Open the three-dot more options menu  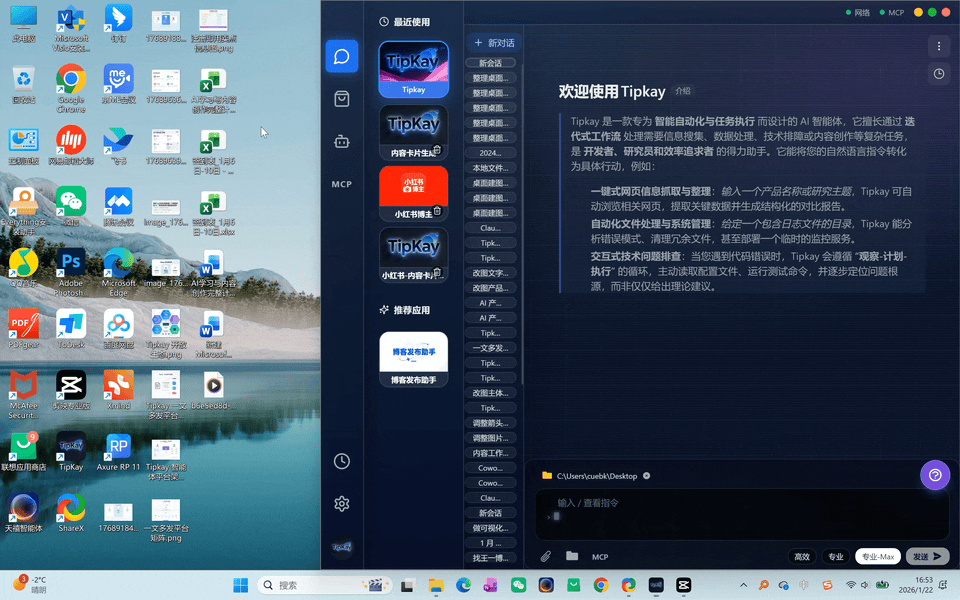(938, 46)
